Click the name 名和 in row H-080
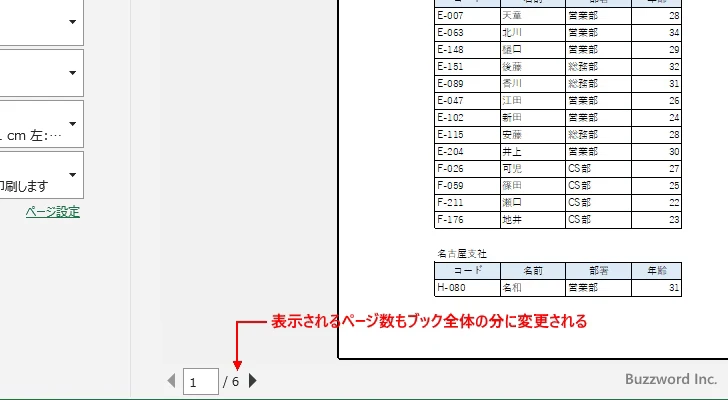Screen dimensions: 728x400 click(512, 288)
